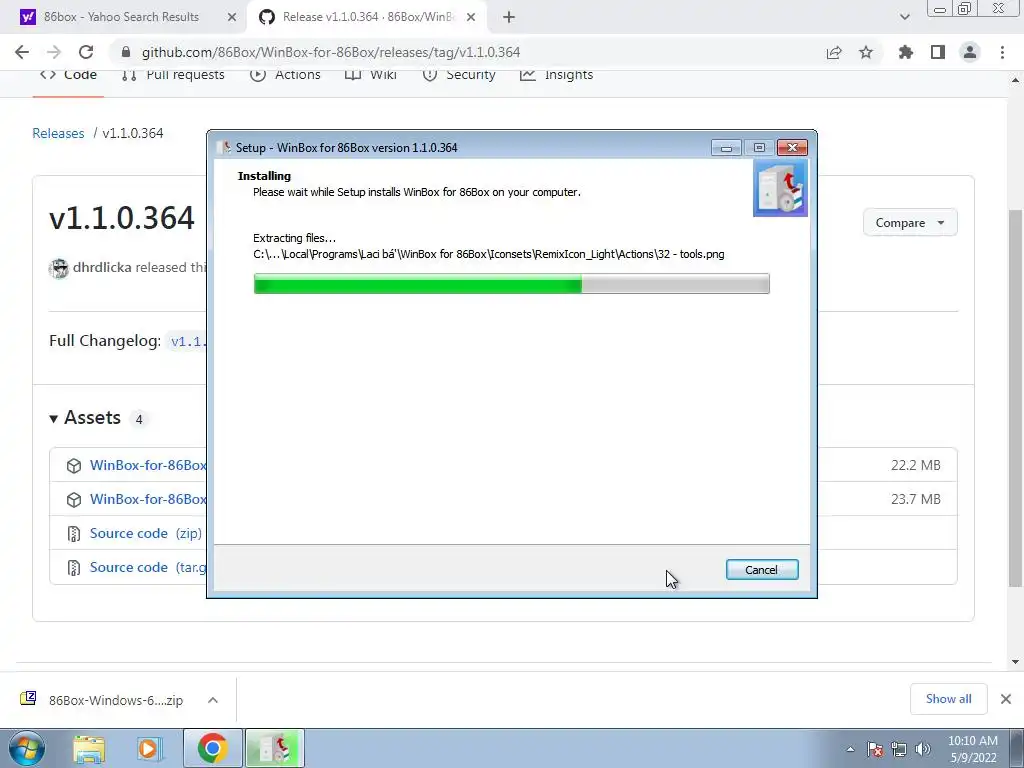Download second WinBox-for-86Box asset, 23.7 MB
The width and height of the screenshot is (1024, 768).
[148, 499]
